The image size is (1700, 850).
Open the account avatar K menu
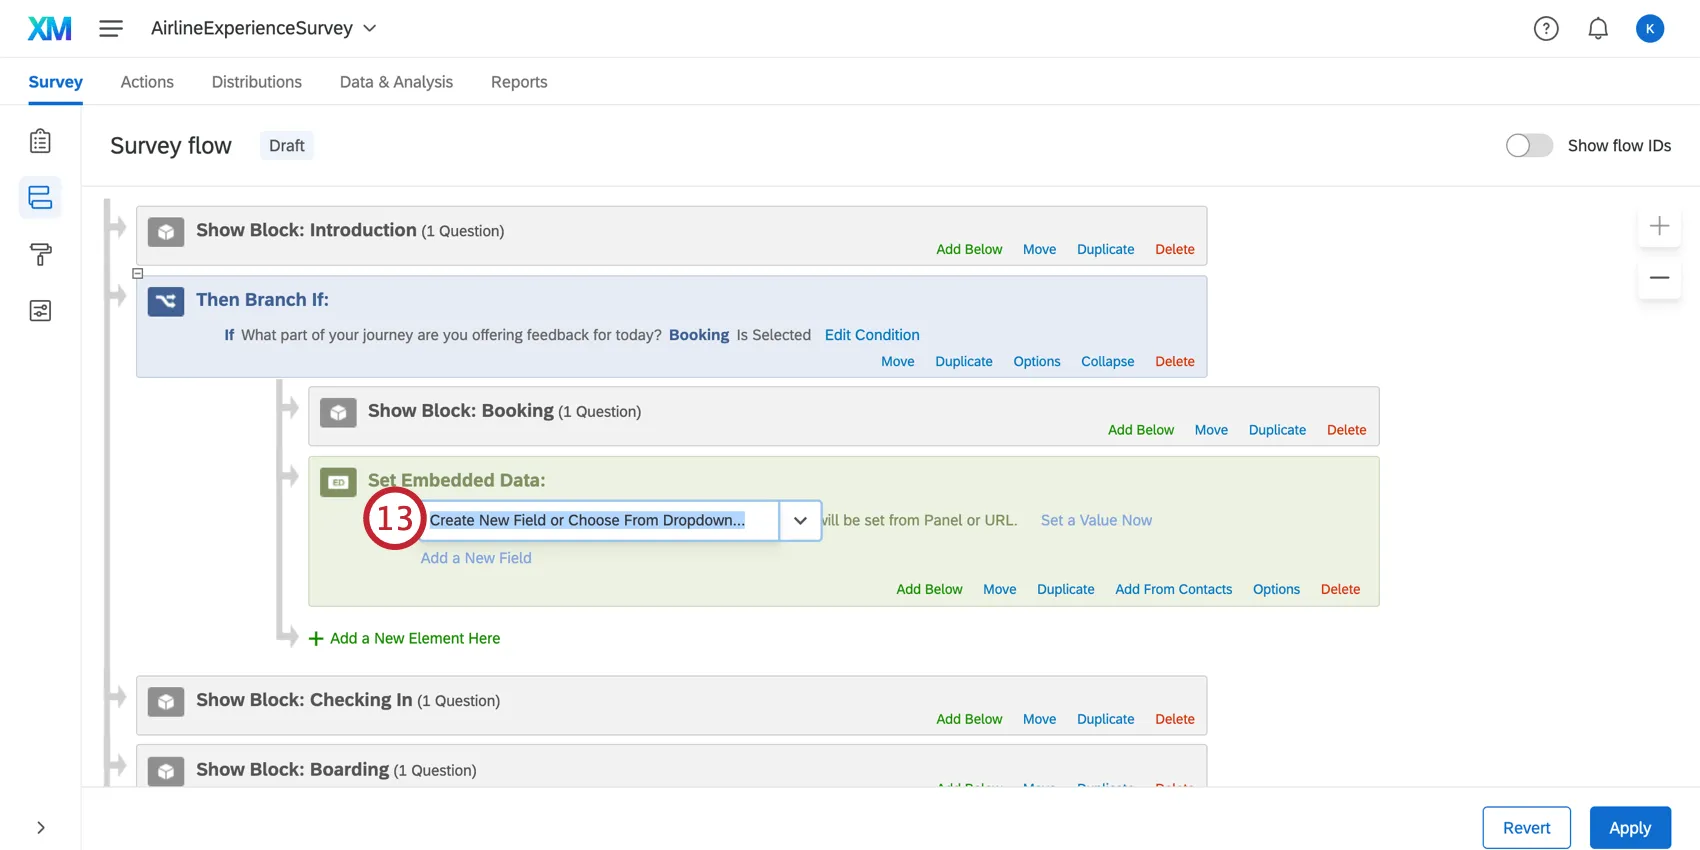pos(1650,29)
